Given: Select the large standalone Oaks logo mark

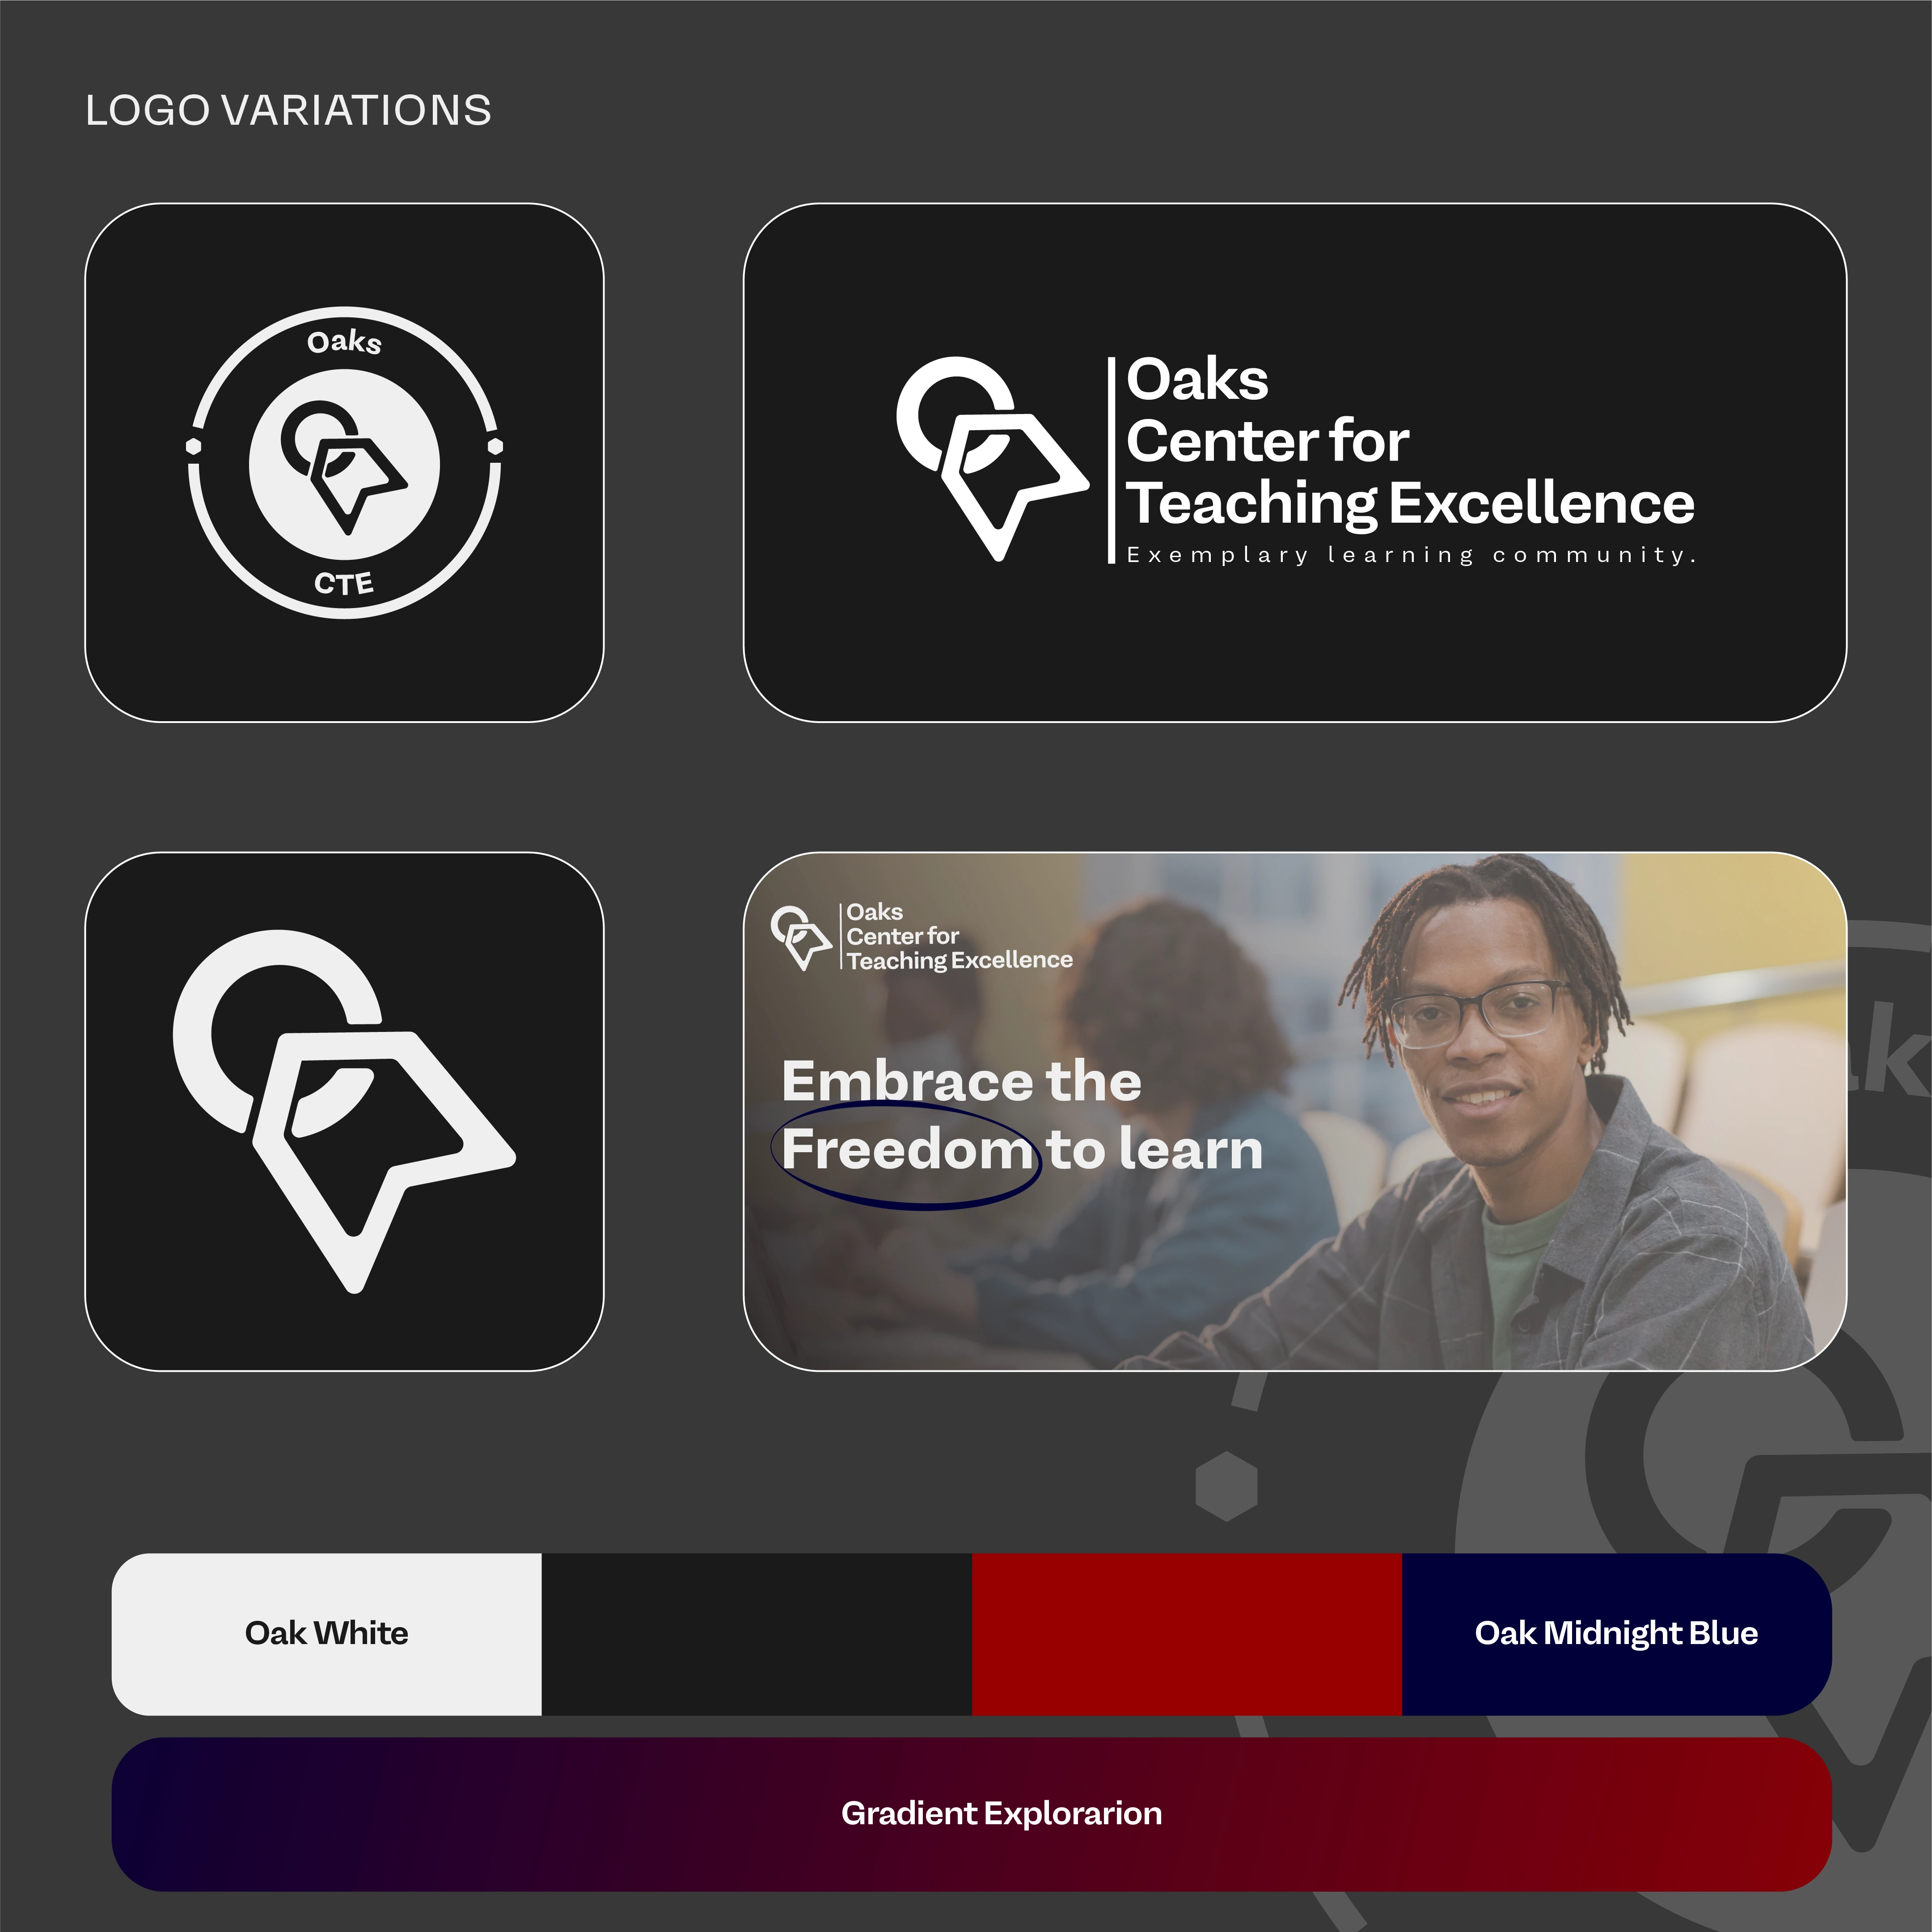Looking at the screenshot, I should click(x=344, y=1111).
